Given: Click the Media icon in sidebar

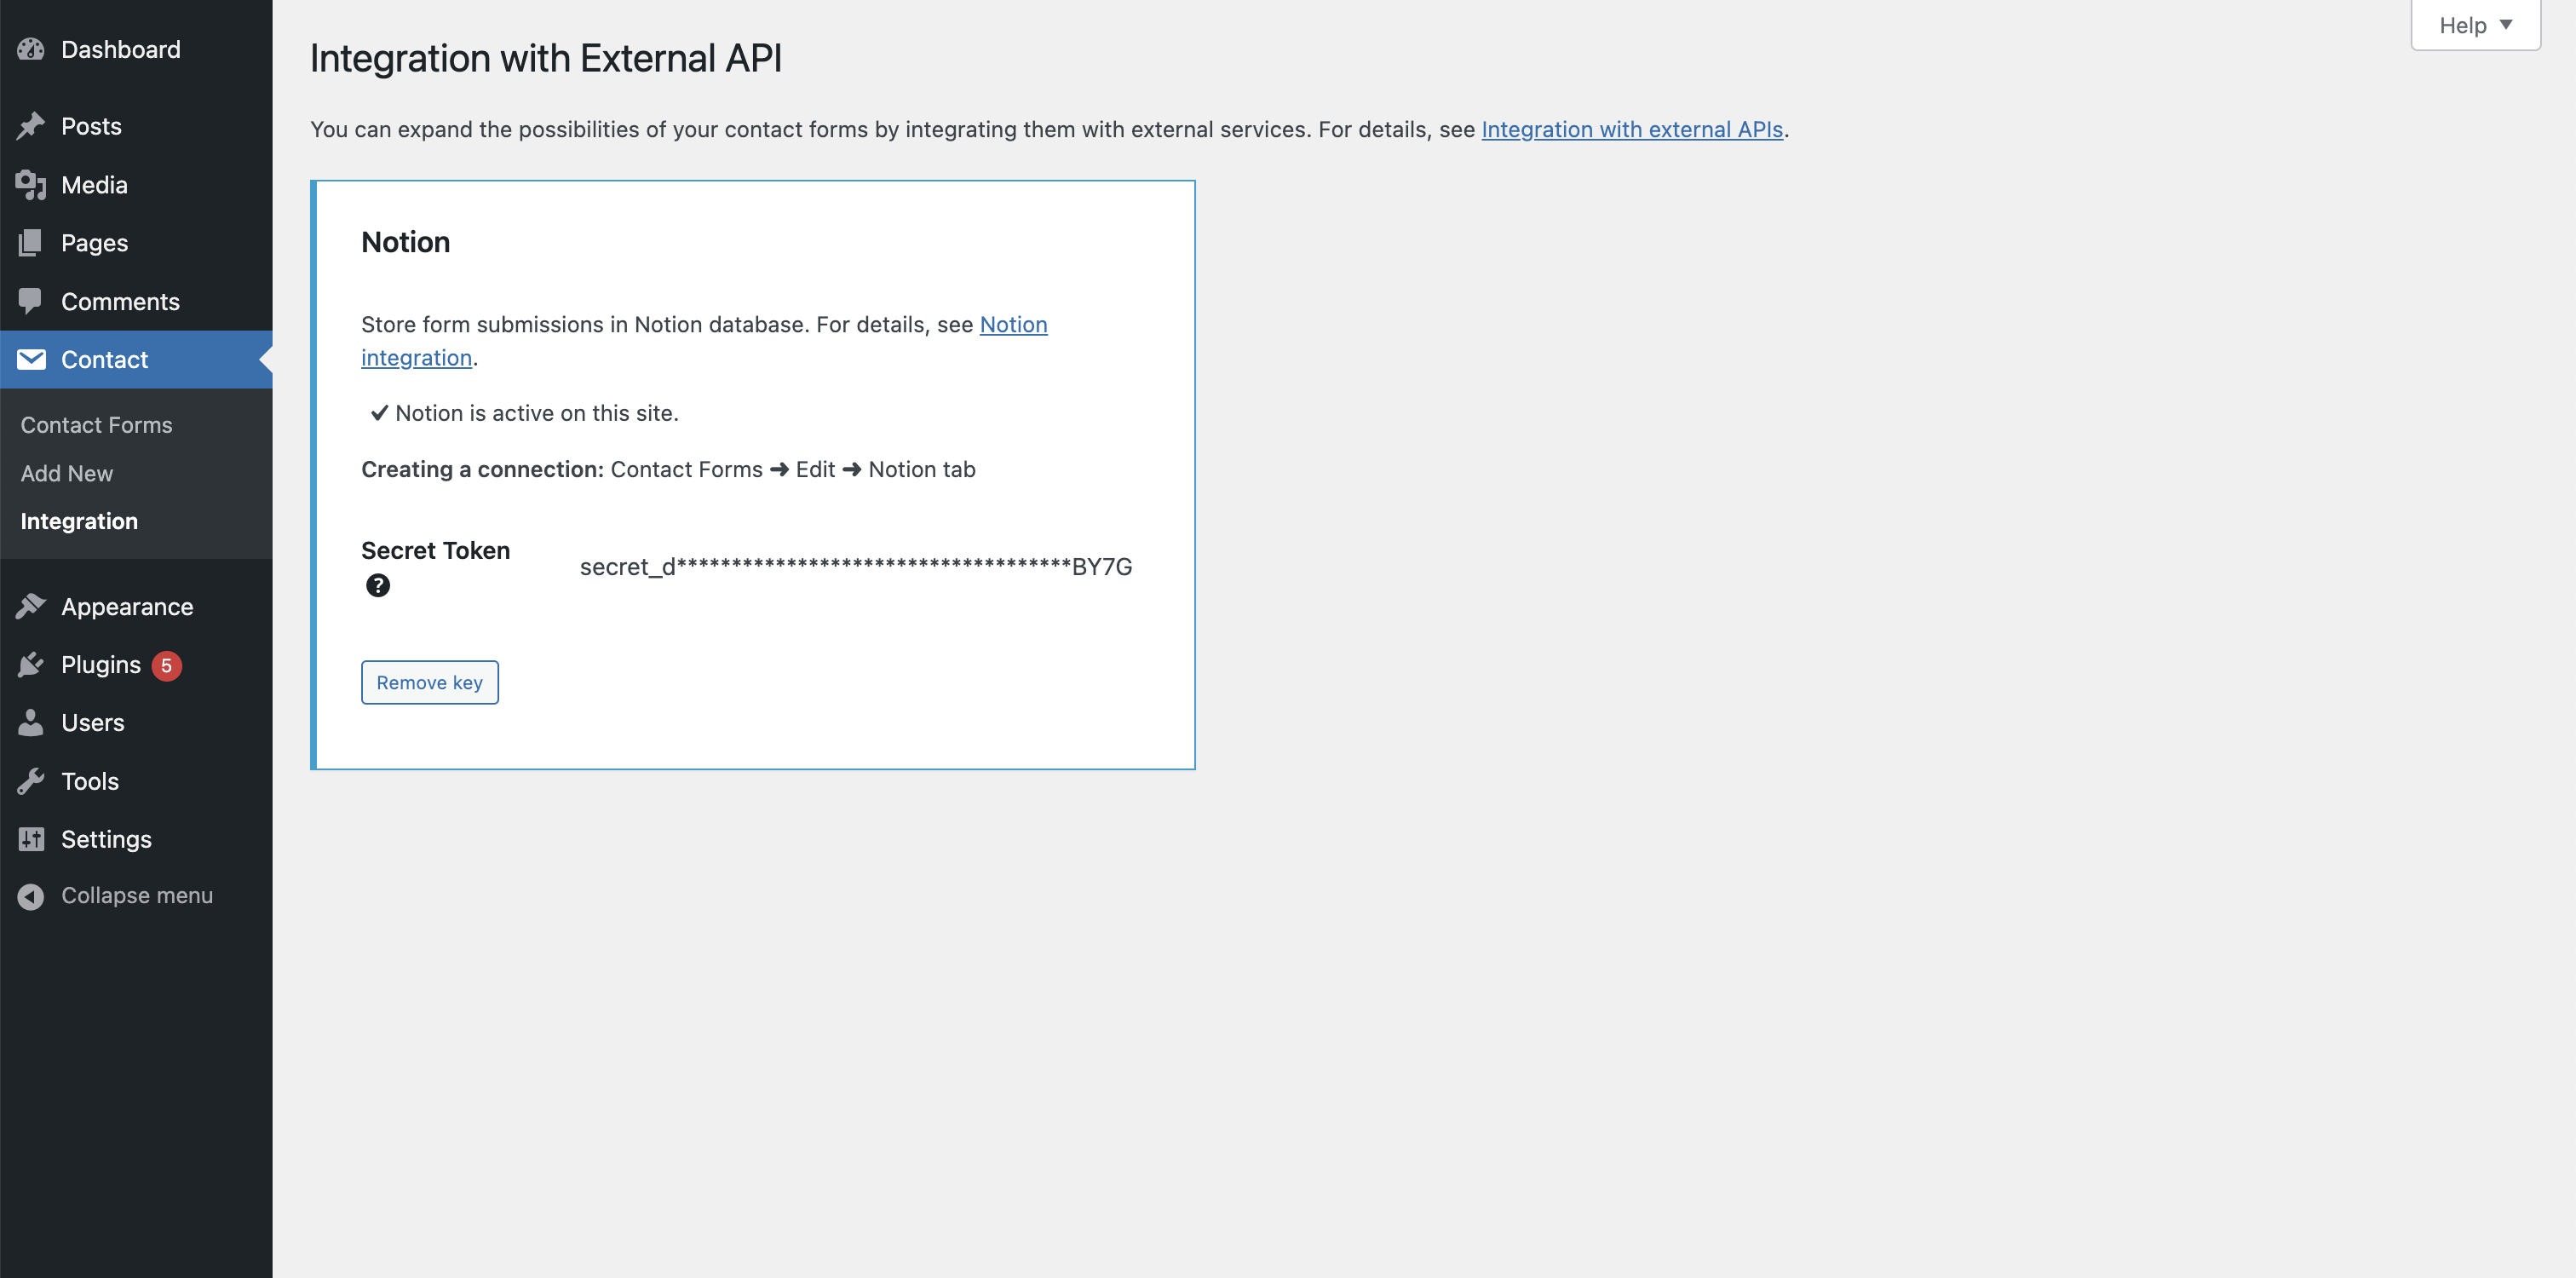Looking at the screenshot, I should (x=31, y=185).
